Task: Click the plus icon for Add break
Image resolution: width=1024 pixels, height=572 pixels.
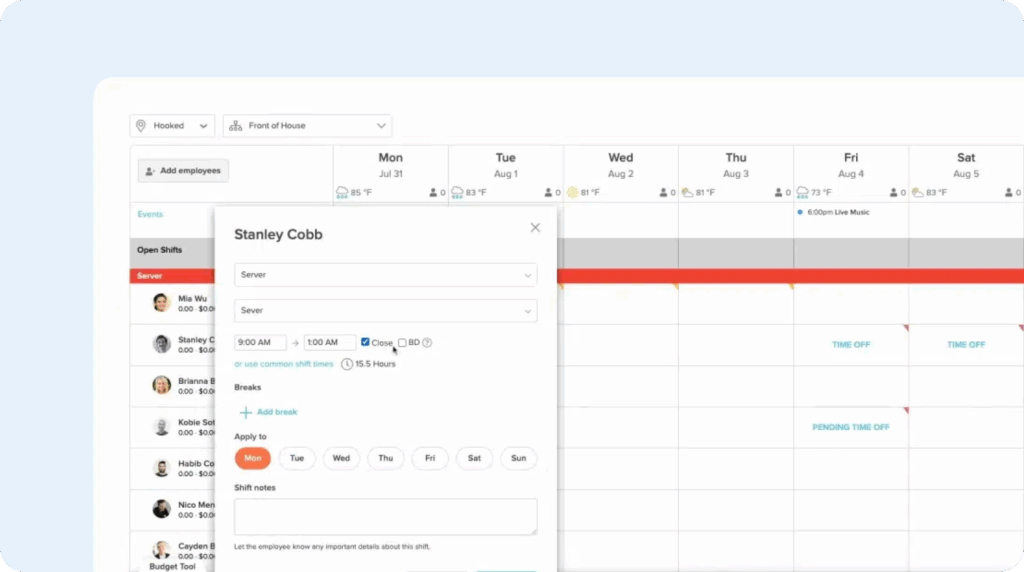Action: pos(246,412)
